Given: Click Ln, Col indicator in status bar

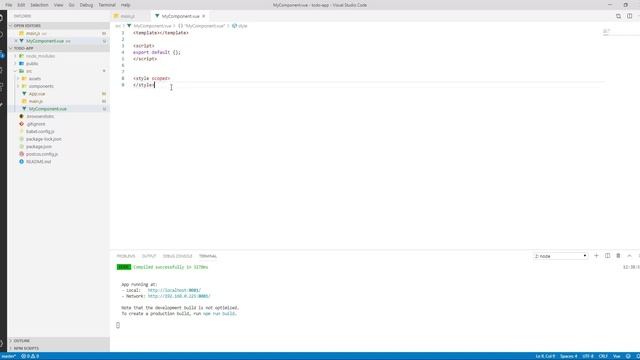Looking at the screenshot, I should (x=545, y=356).
